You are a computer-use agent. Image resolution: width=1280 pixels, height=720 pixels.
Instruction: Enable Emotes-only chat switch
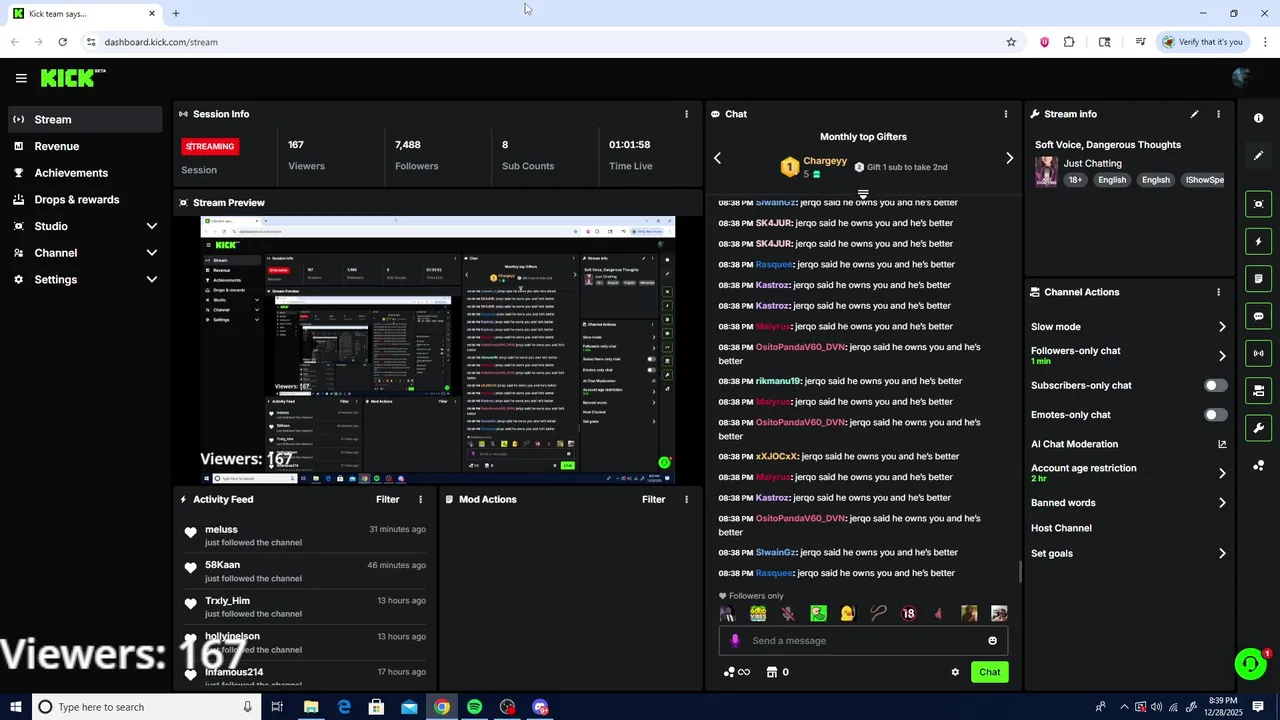[1215, 415]
